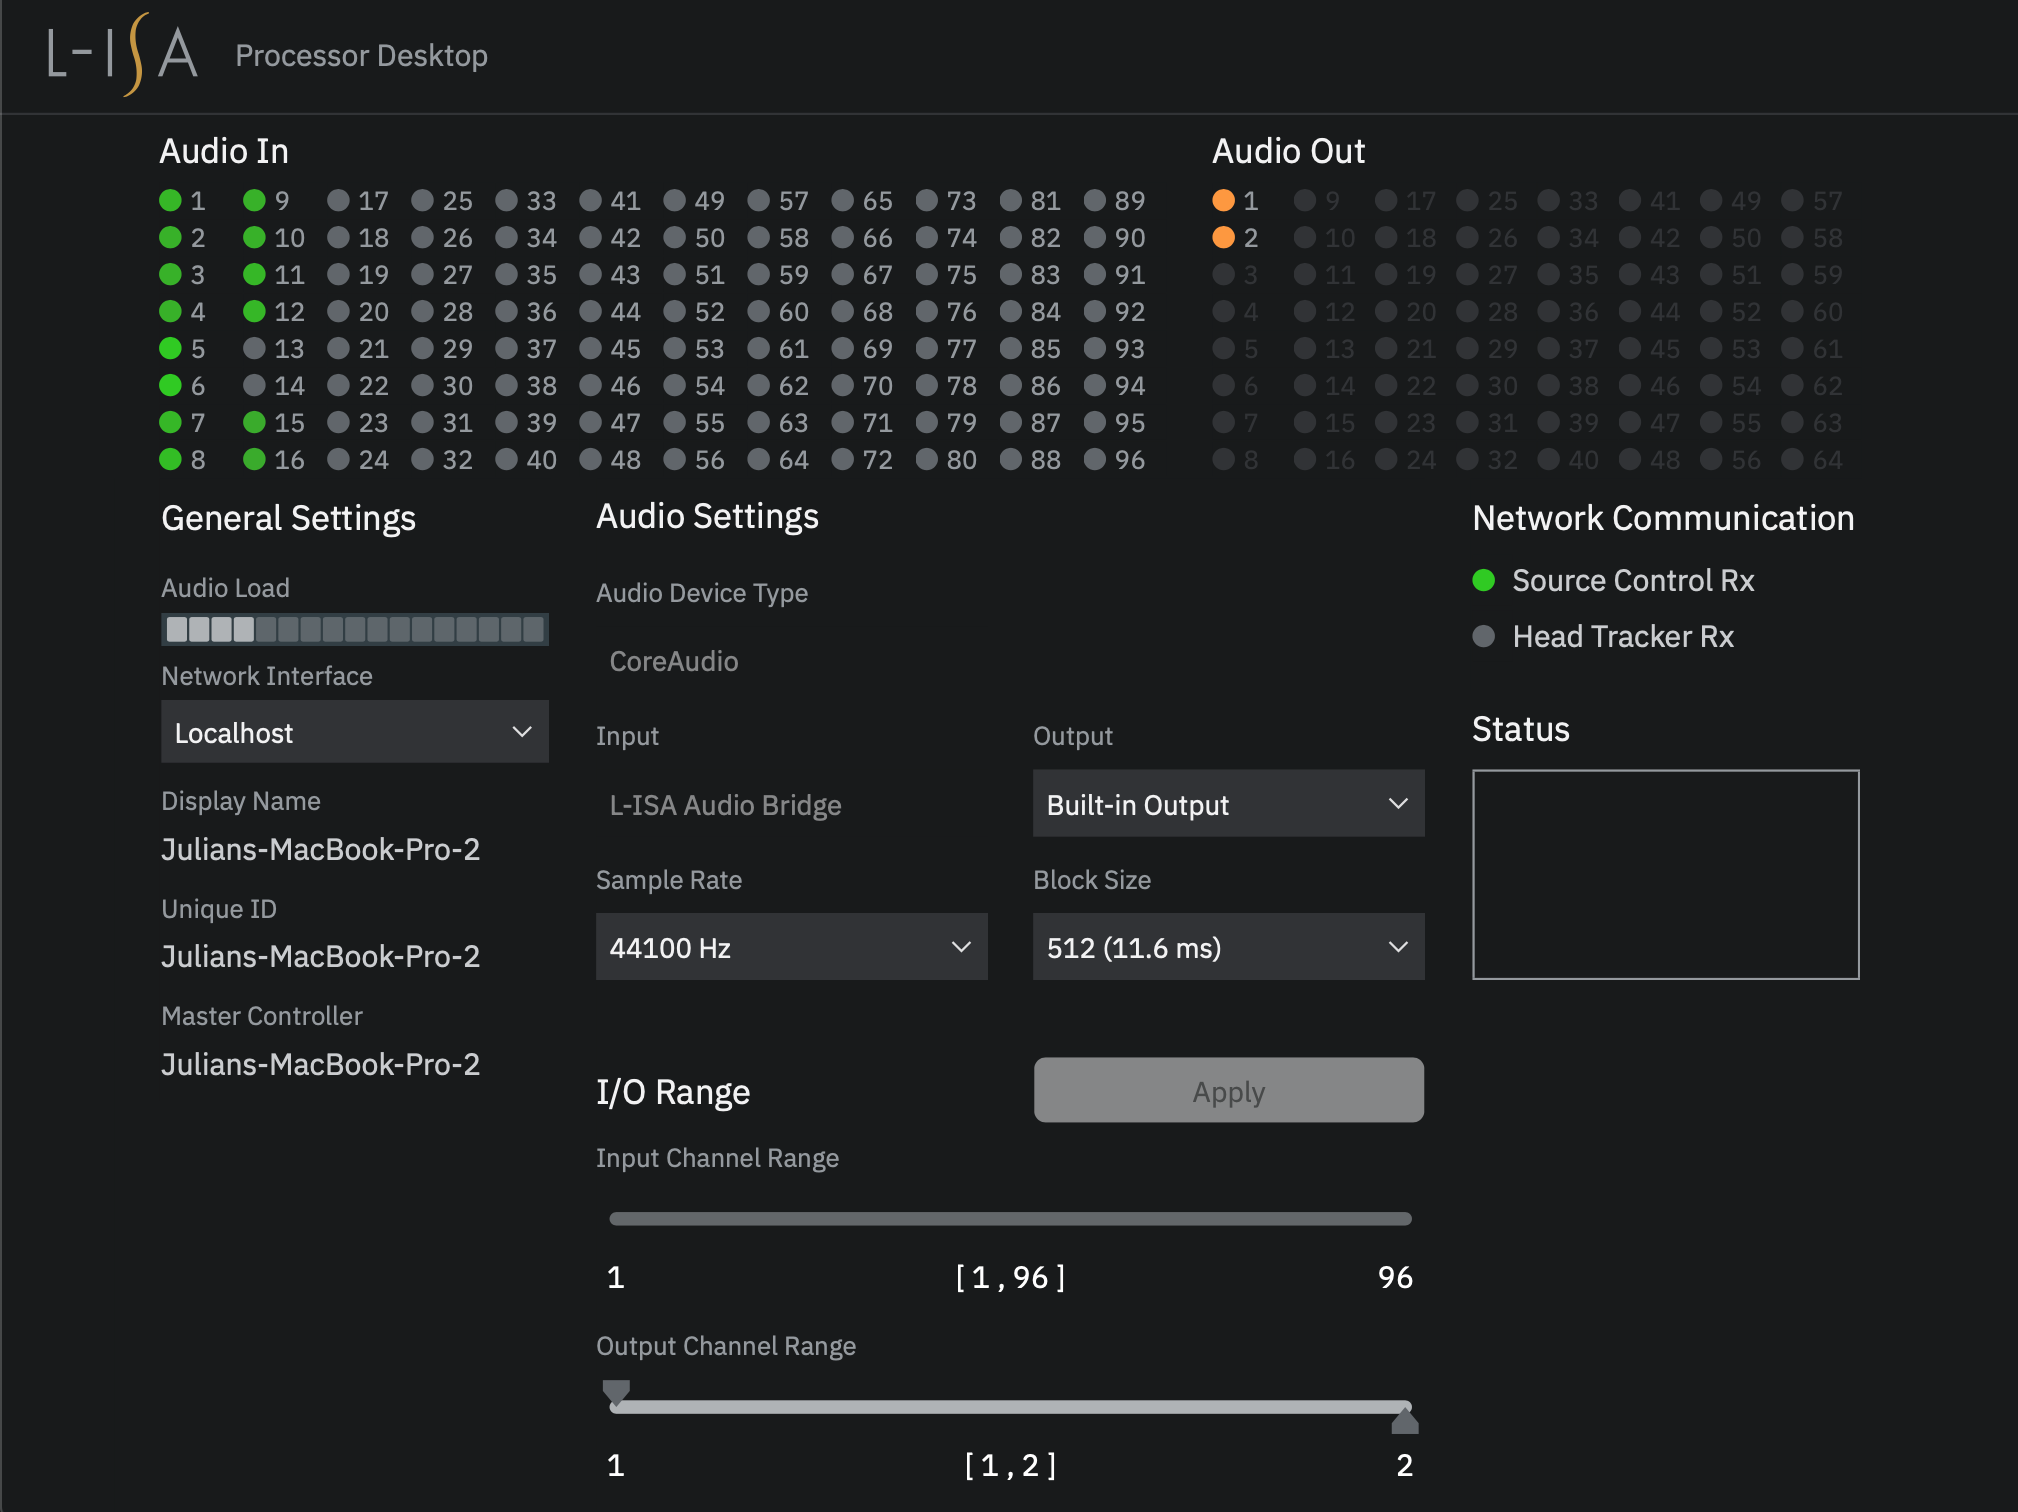The width and height of the screenshot is (2018, 1512).
Task: Click Source Control Rx green status dot
Action: point(1484,581)
